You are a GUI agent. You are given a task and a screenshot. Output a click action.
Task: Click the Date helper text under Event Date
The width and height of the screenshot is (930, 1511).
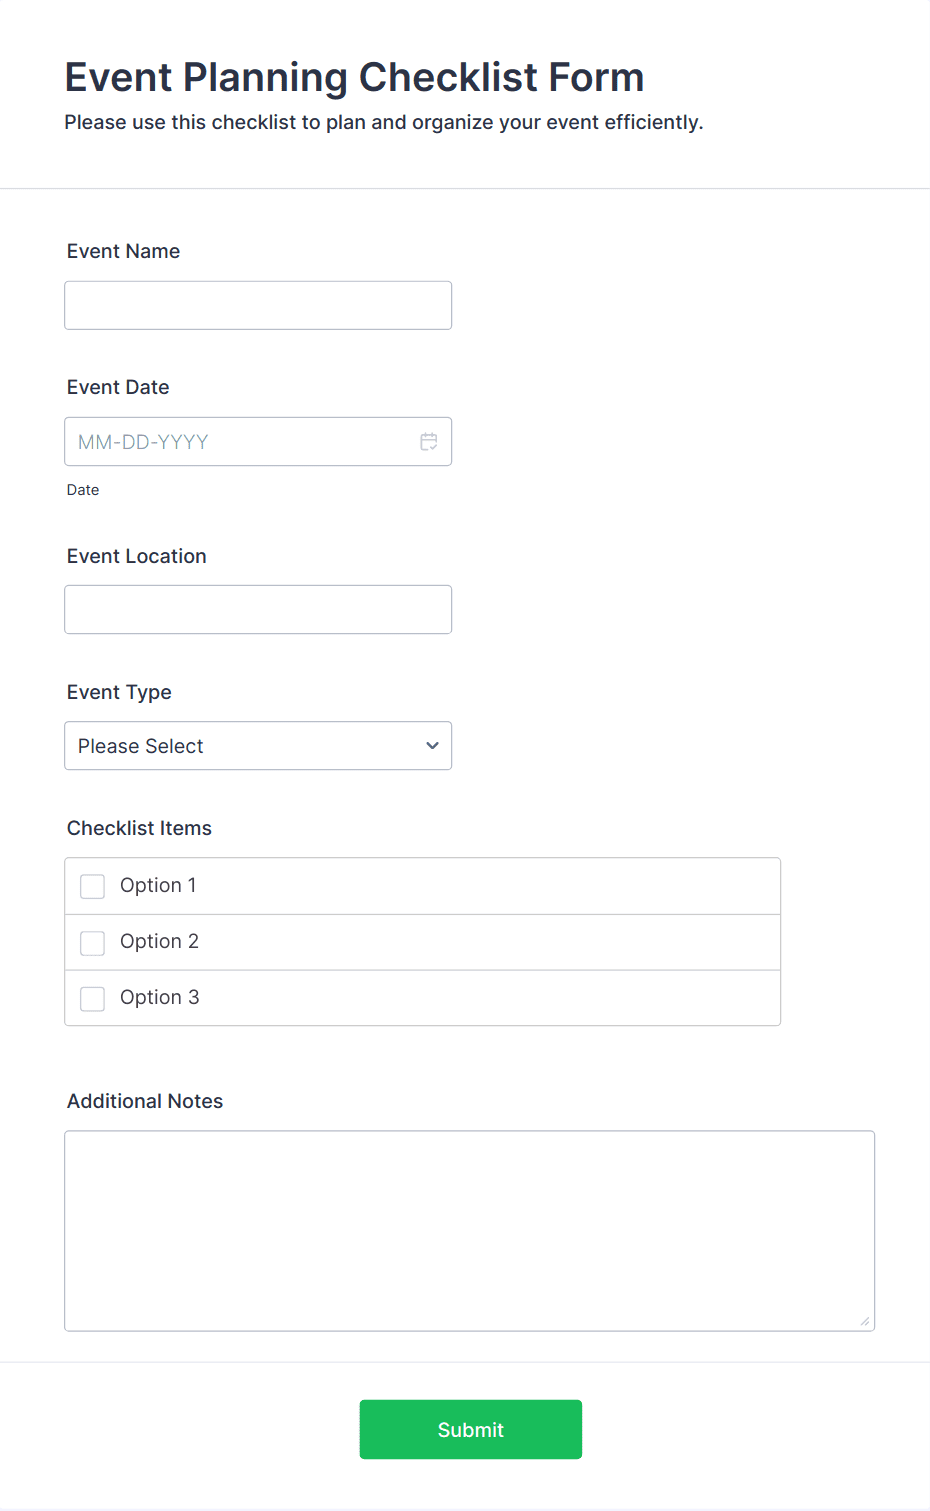(82, 489)
